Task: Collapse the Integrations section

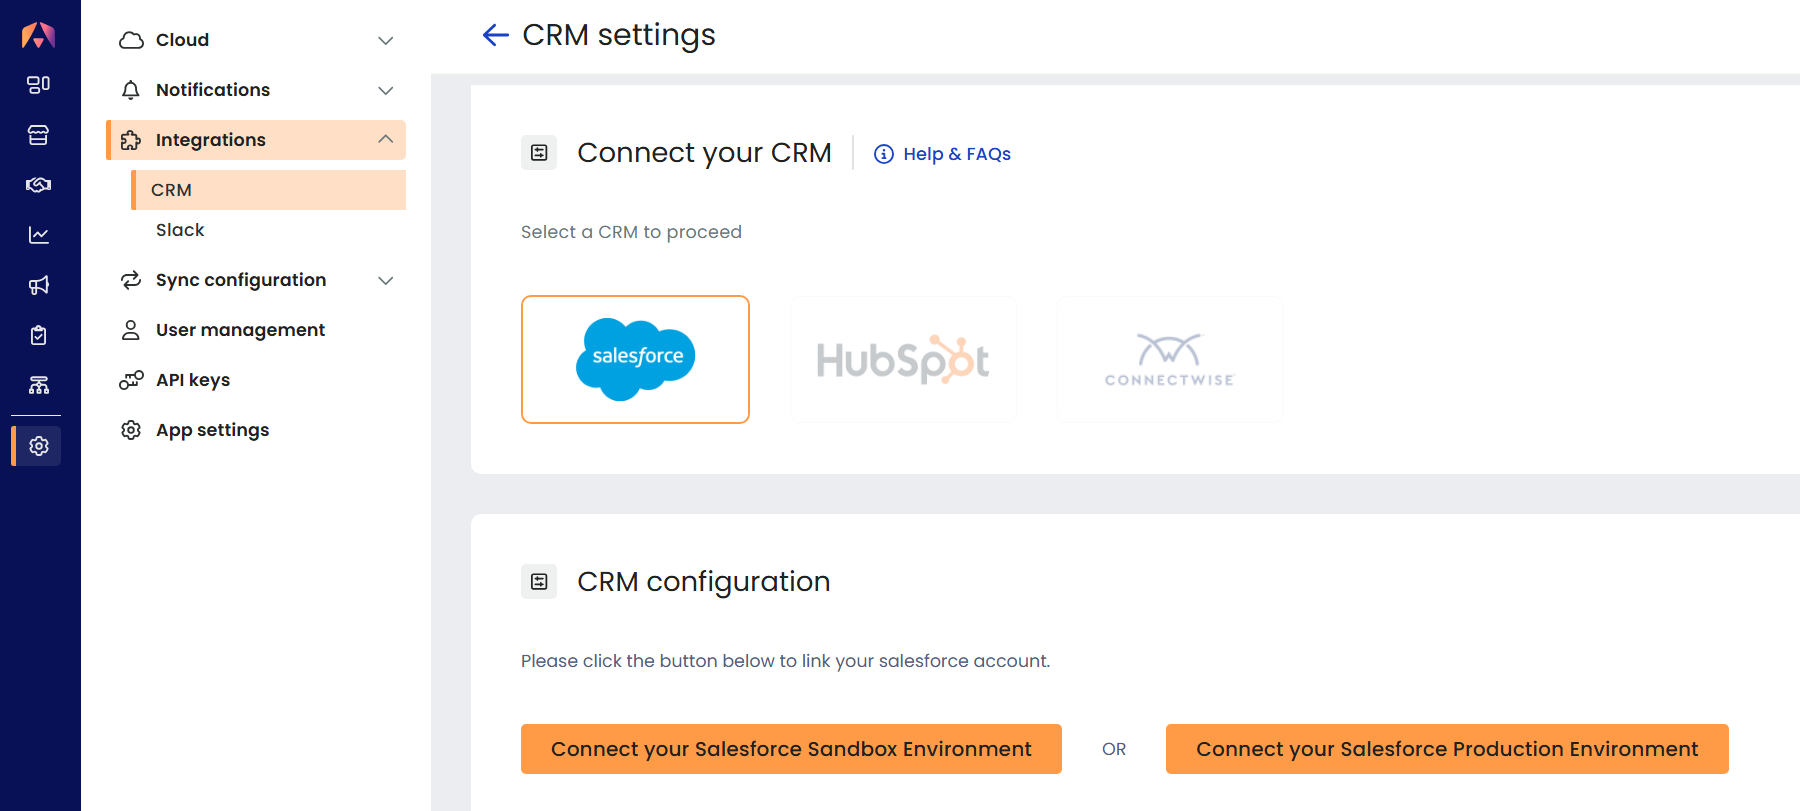Action: pyautogui.click(x=256, y=140)
